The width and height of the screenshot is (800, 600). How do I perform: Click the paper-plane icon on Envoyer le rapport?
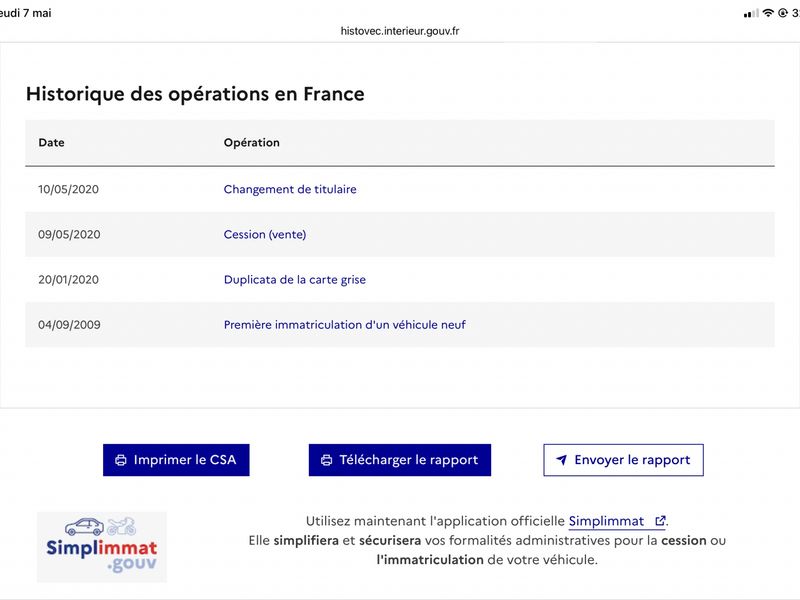(561, 460)
